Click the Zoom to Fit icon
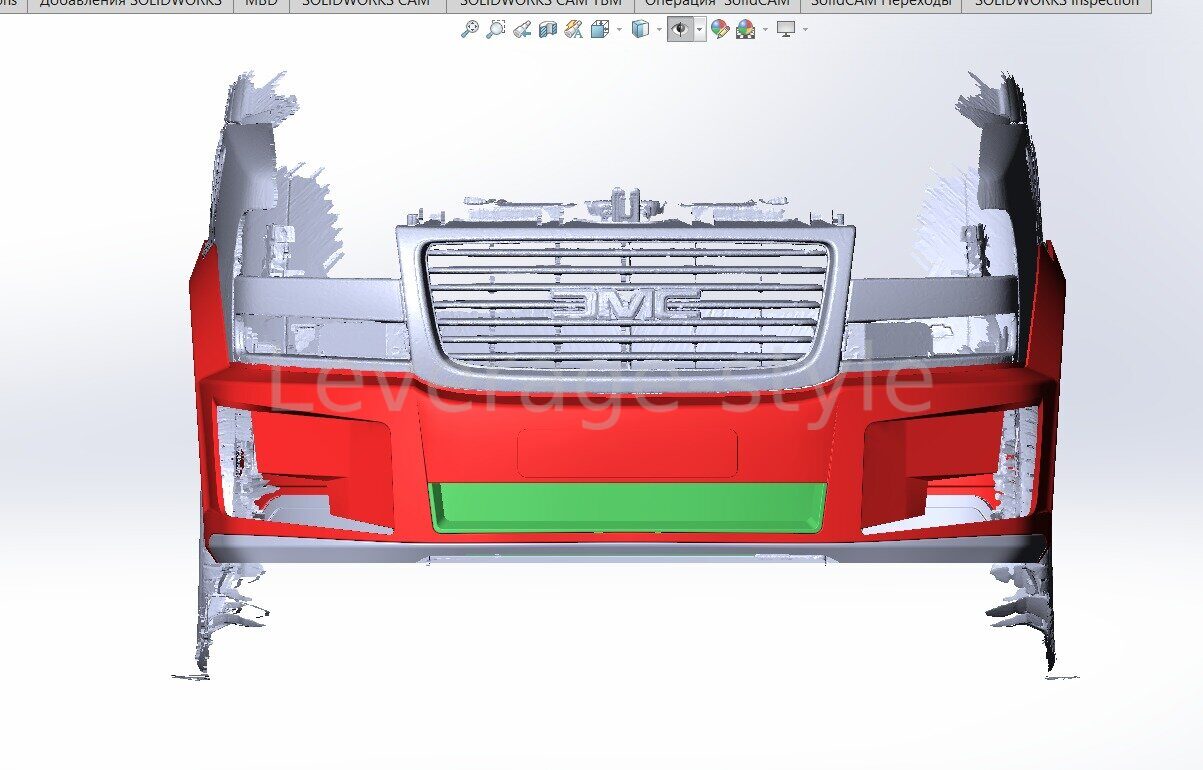The width and height of the screenshot is (1203, 770). pyautogui.click(x=469, y=30)
